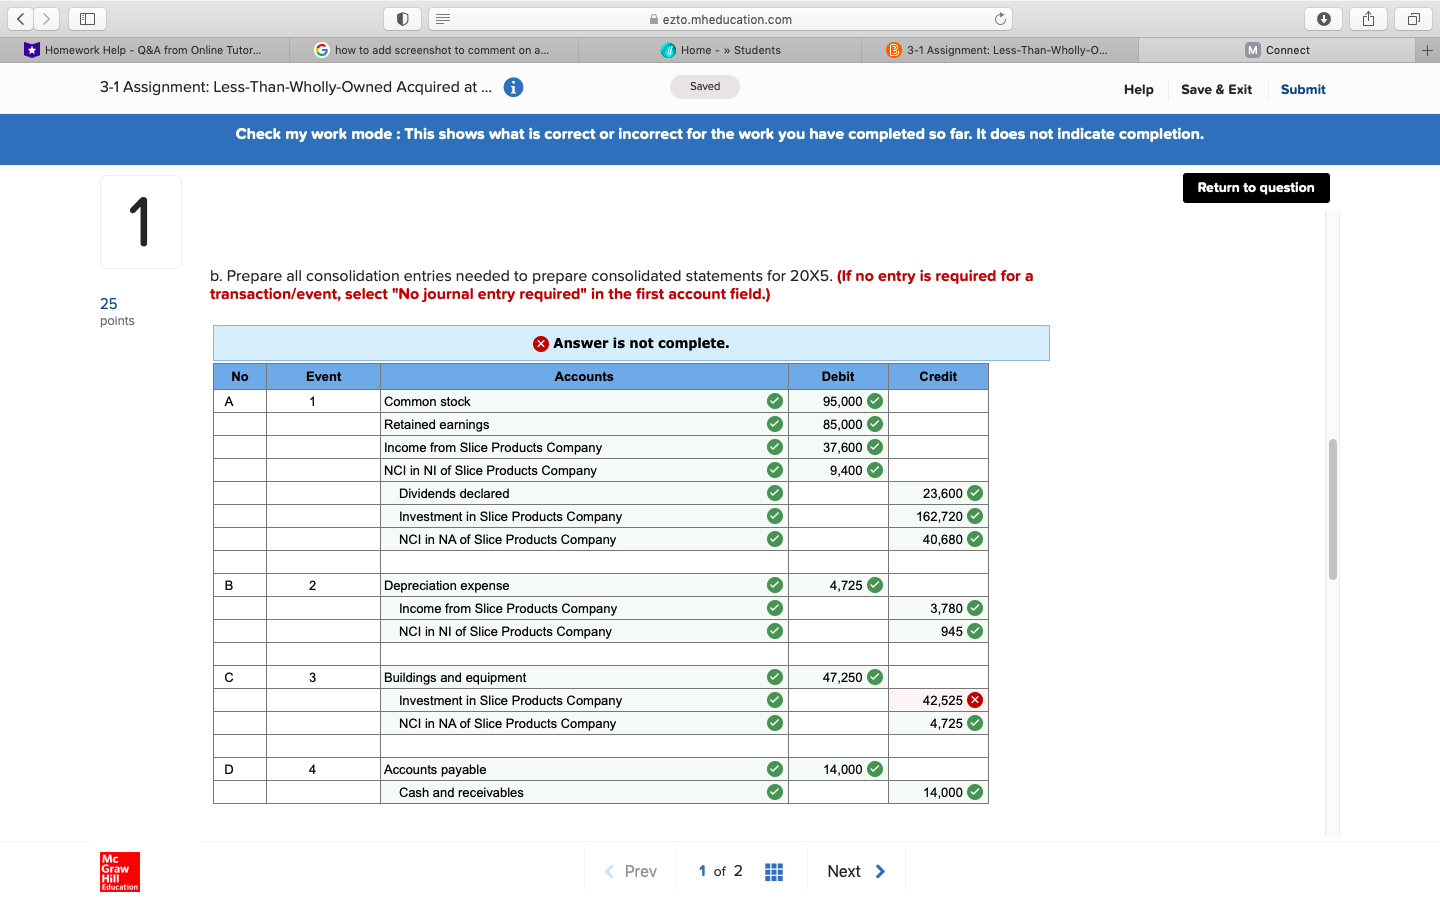Click the Submit link

(1303, 89)
